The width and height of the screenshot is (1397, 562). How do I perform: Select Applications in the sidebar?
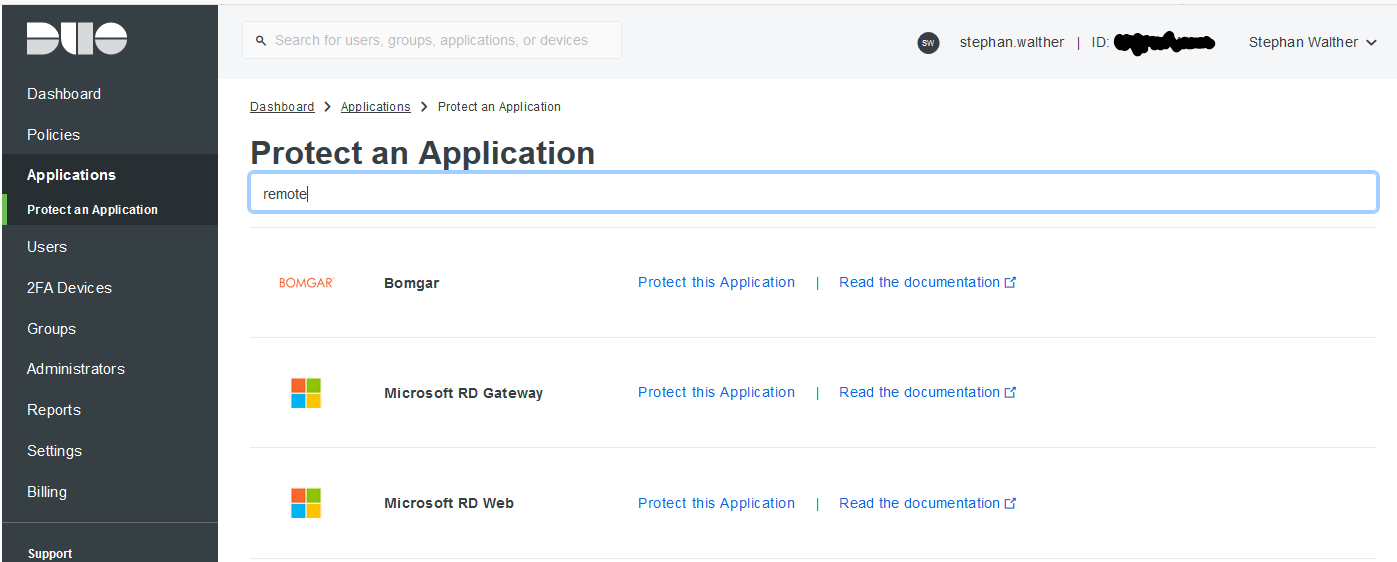pyautogui.click(x=71, y=175)
